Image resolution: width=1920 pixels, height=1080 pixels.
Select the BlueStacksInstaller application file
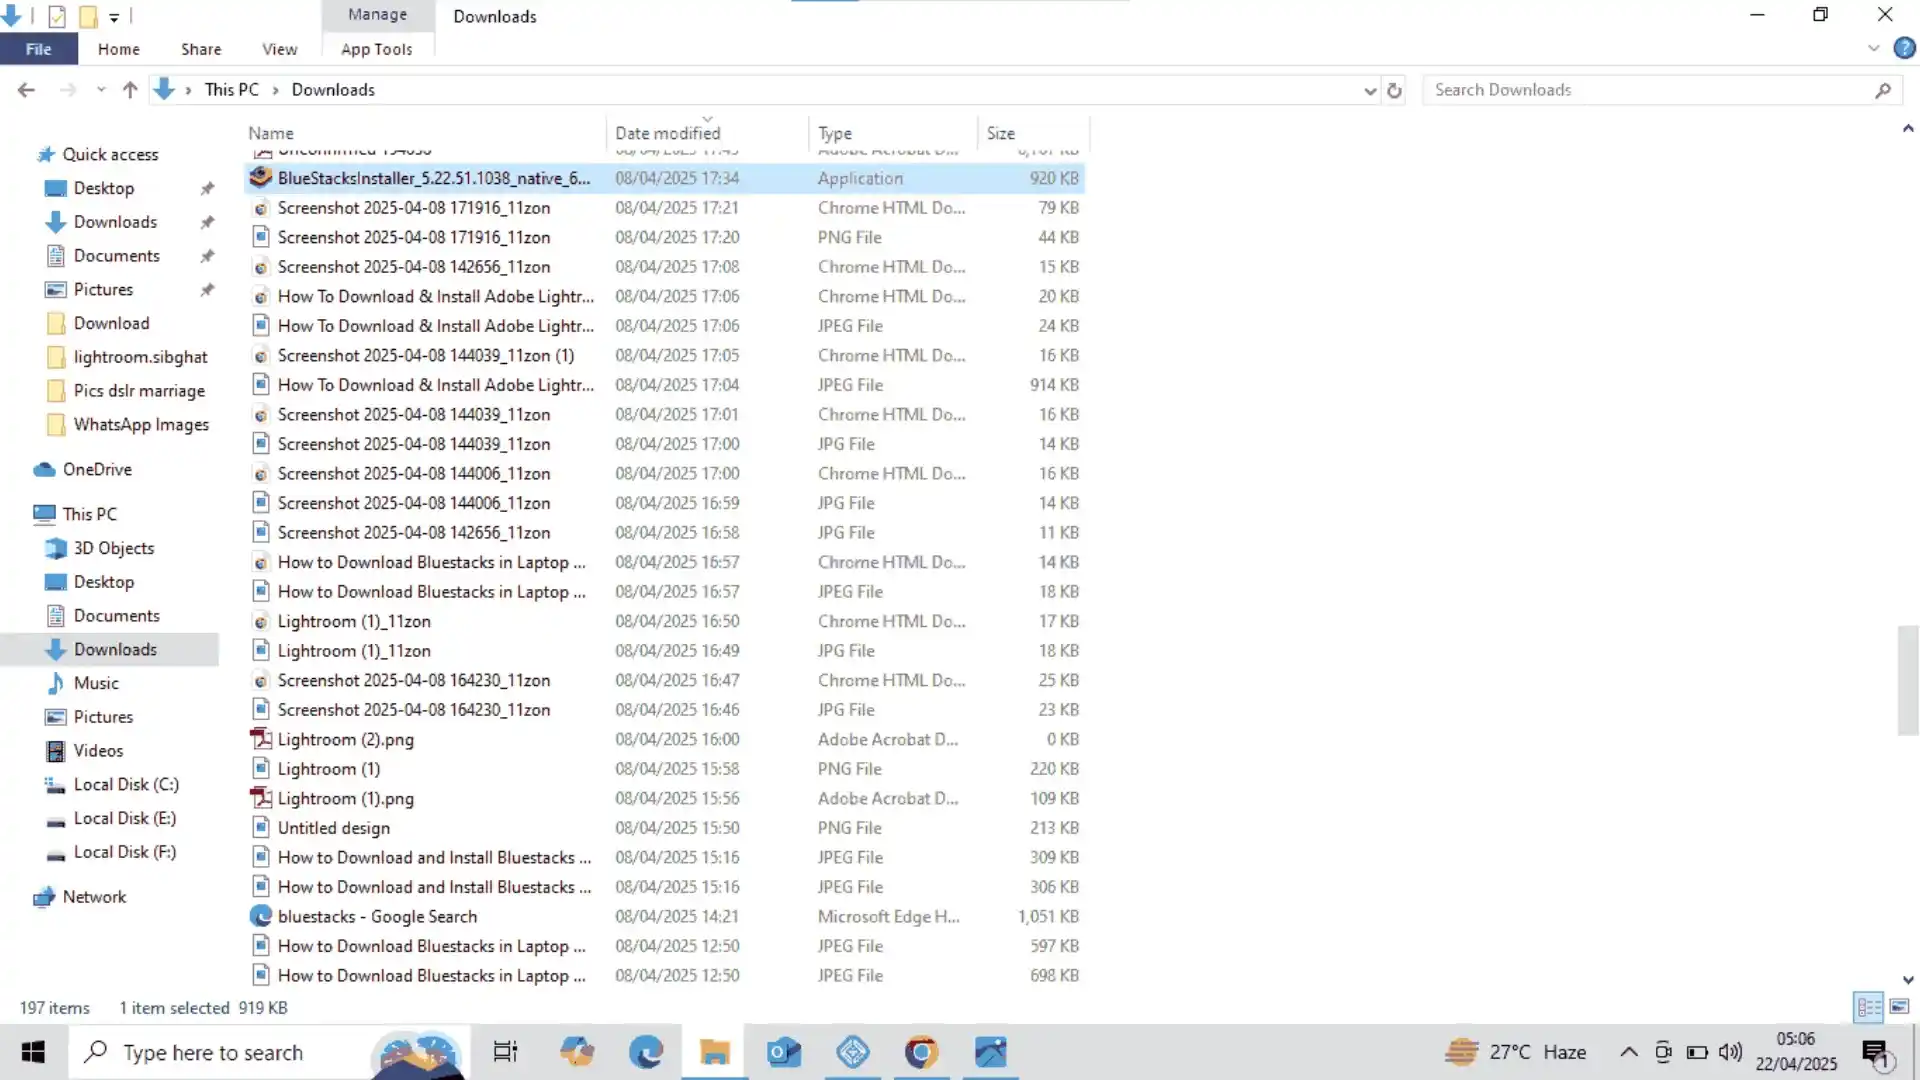pos(433,178)
